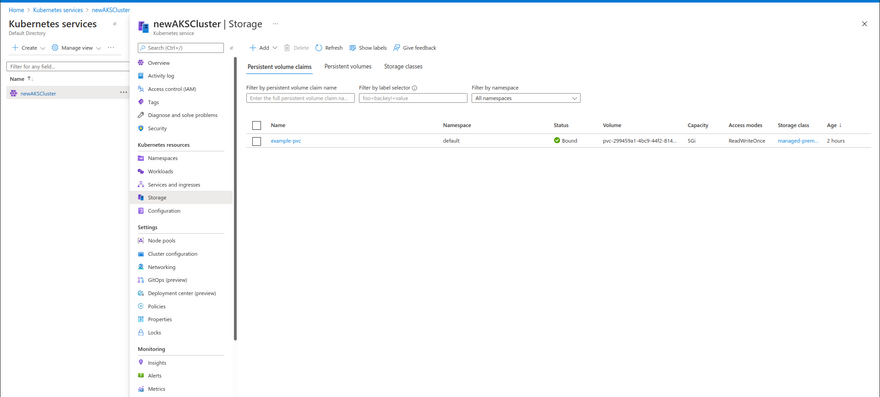
Task: Switch to Persistent volumes tab
Action: tap(348, 66)
